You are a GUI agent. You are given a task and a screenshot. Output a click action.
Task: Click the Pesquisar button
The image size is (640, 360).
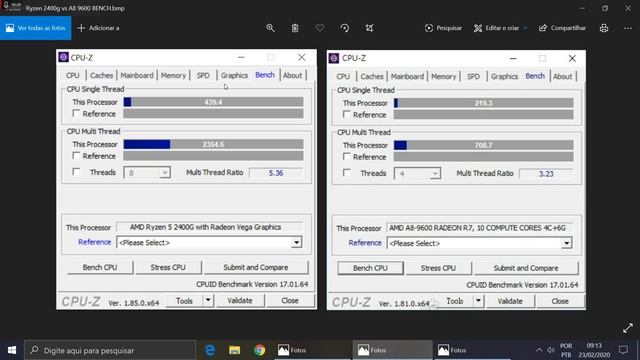click(443, 28)
